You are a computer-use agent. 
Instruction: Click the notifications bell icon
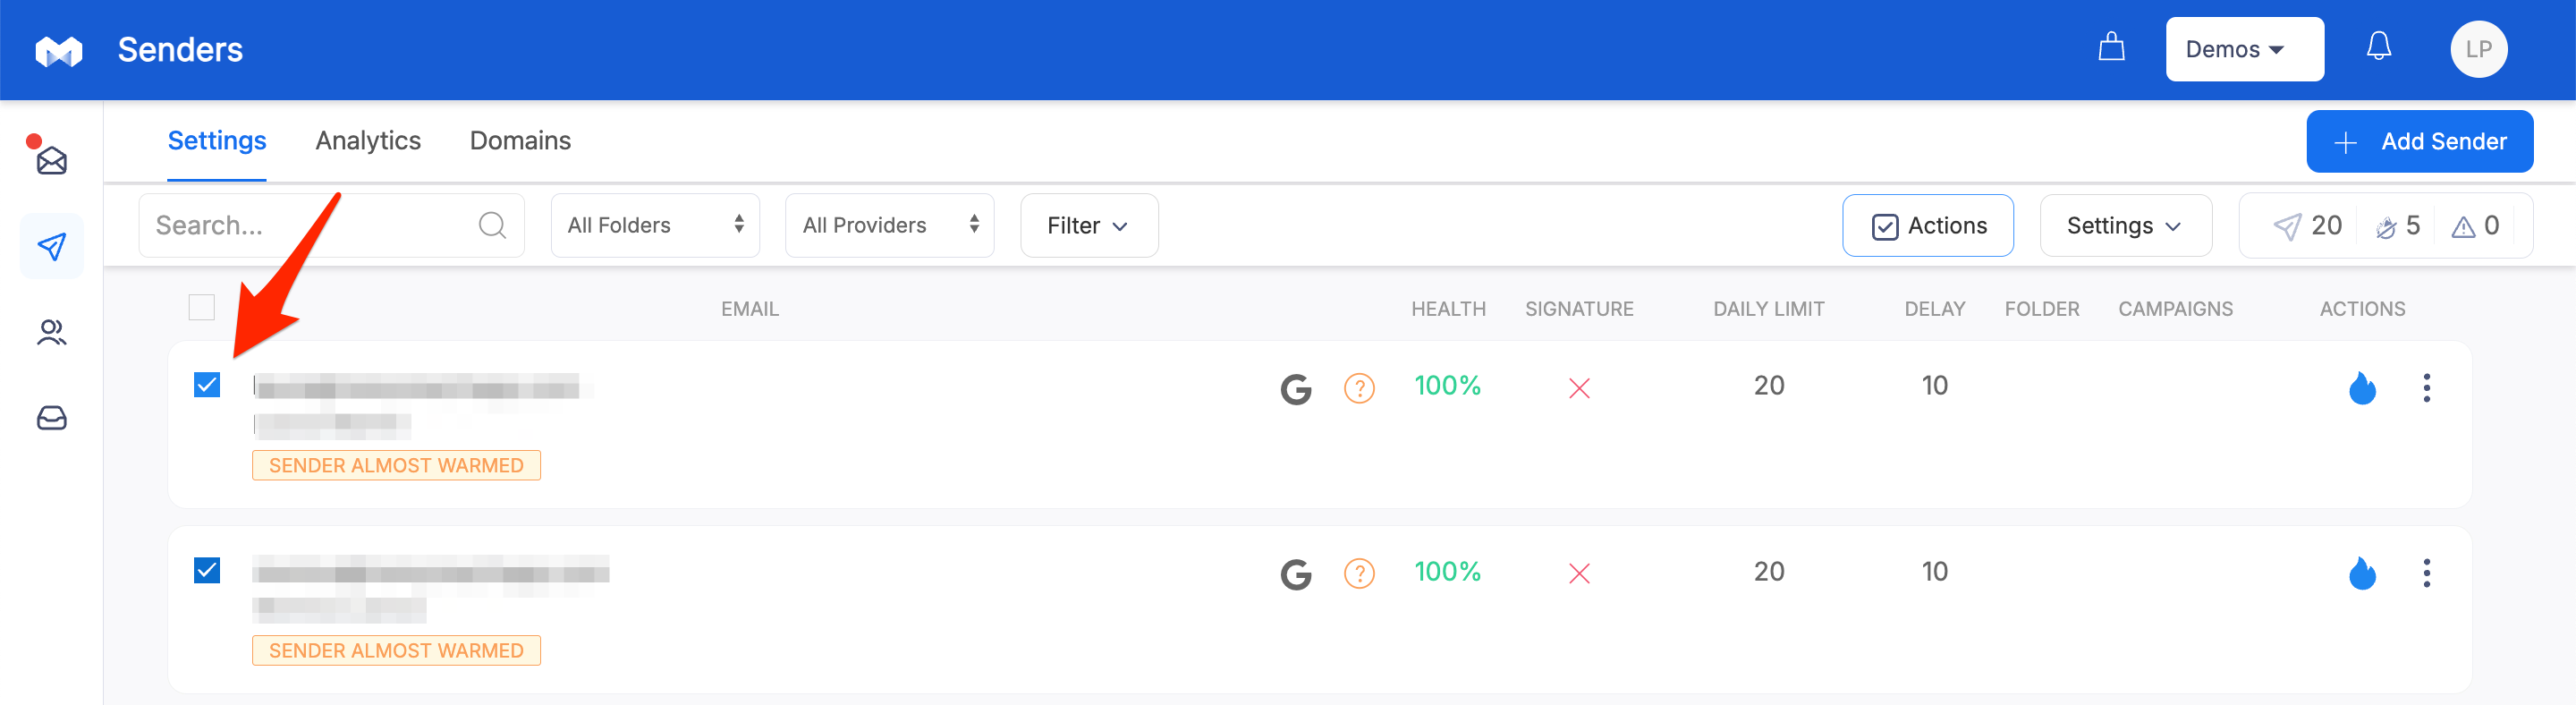(2378, 48)
